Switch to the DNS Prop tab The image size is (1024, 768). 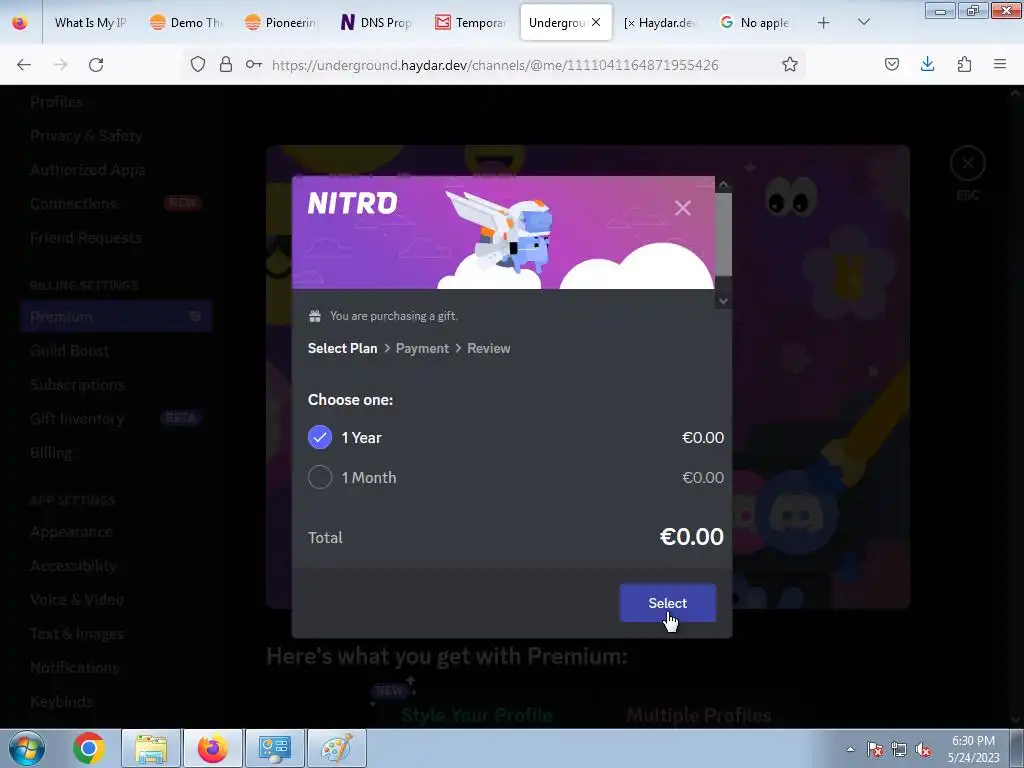click(x=376, y=23)
